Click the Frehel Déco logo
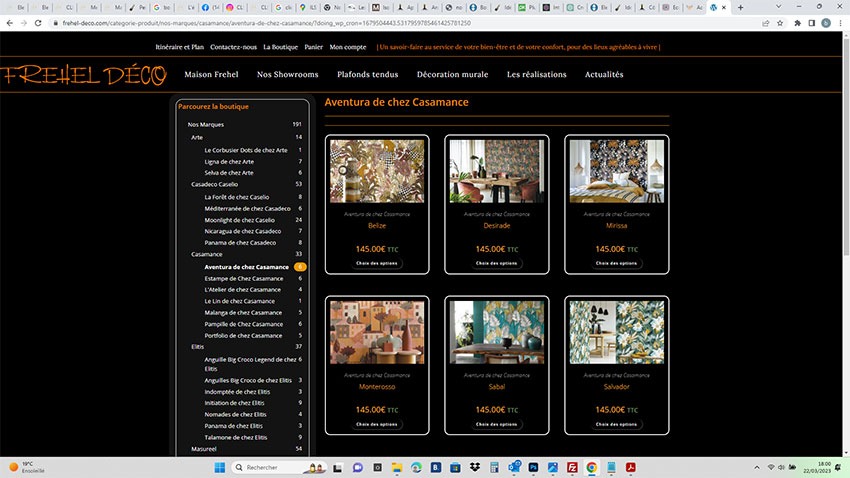 [x=83, y=76]
